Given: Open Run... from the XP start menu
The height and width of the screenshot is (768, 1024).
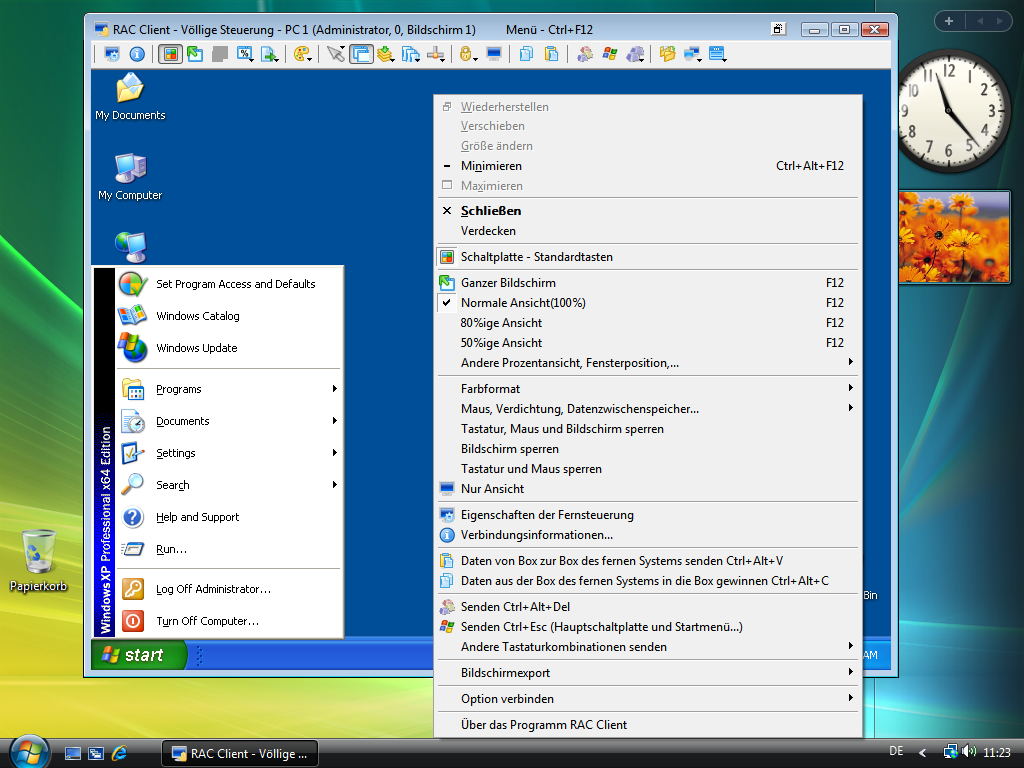Looking at the screenshot, I should pos(229,549).
